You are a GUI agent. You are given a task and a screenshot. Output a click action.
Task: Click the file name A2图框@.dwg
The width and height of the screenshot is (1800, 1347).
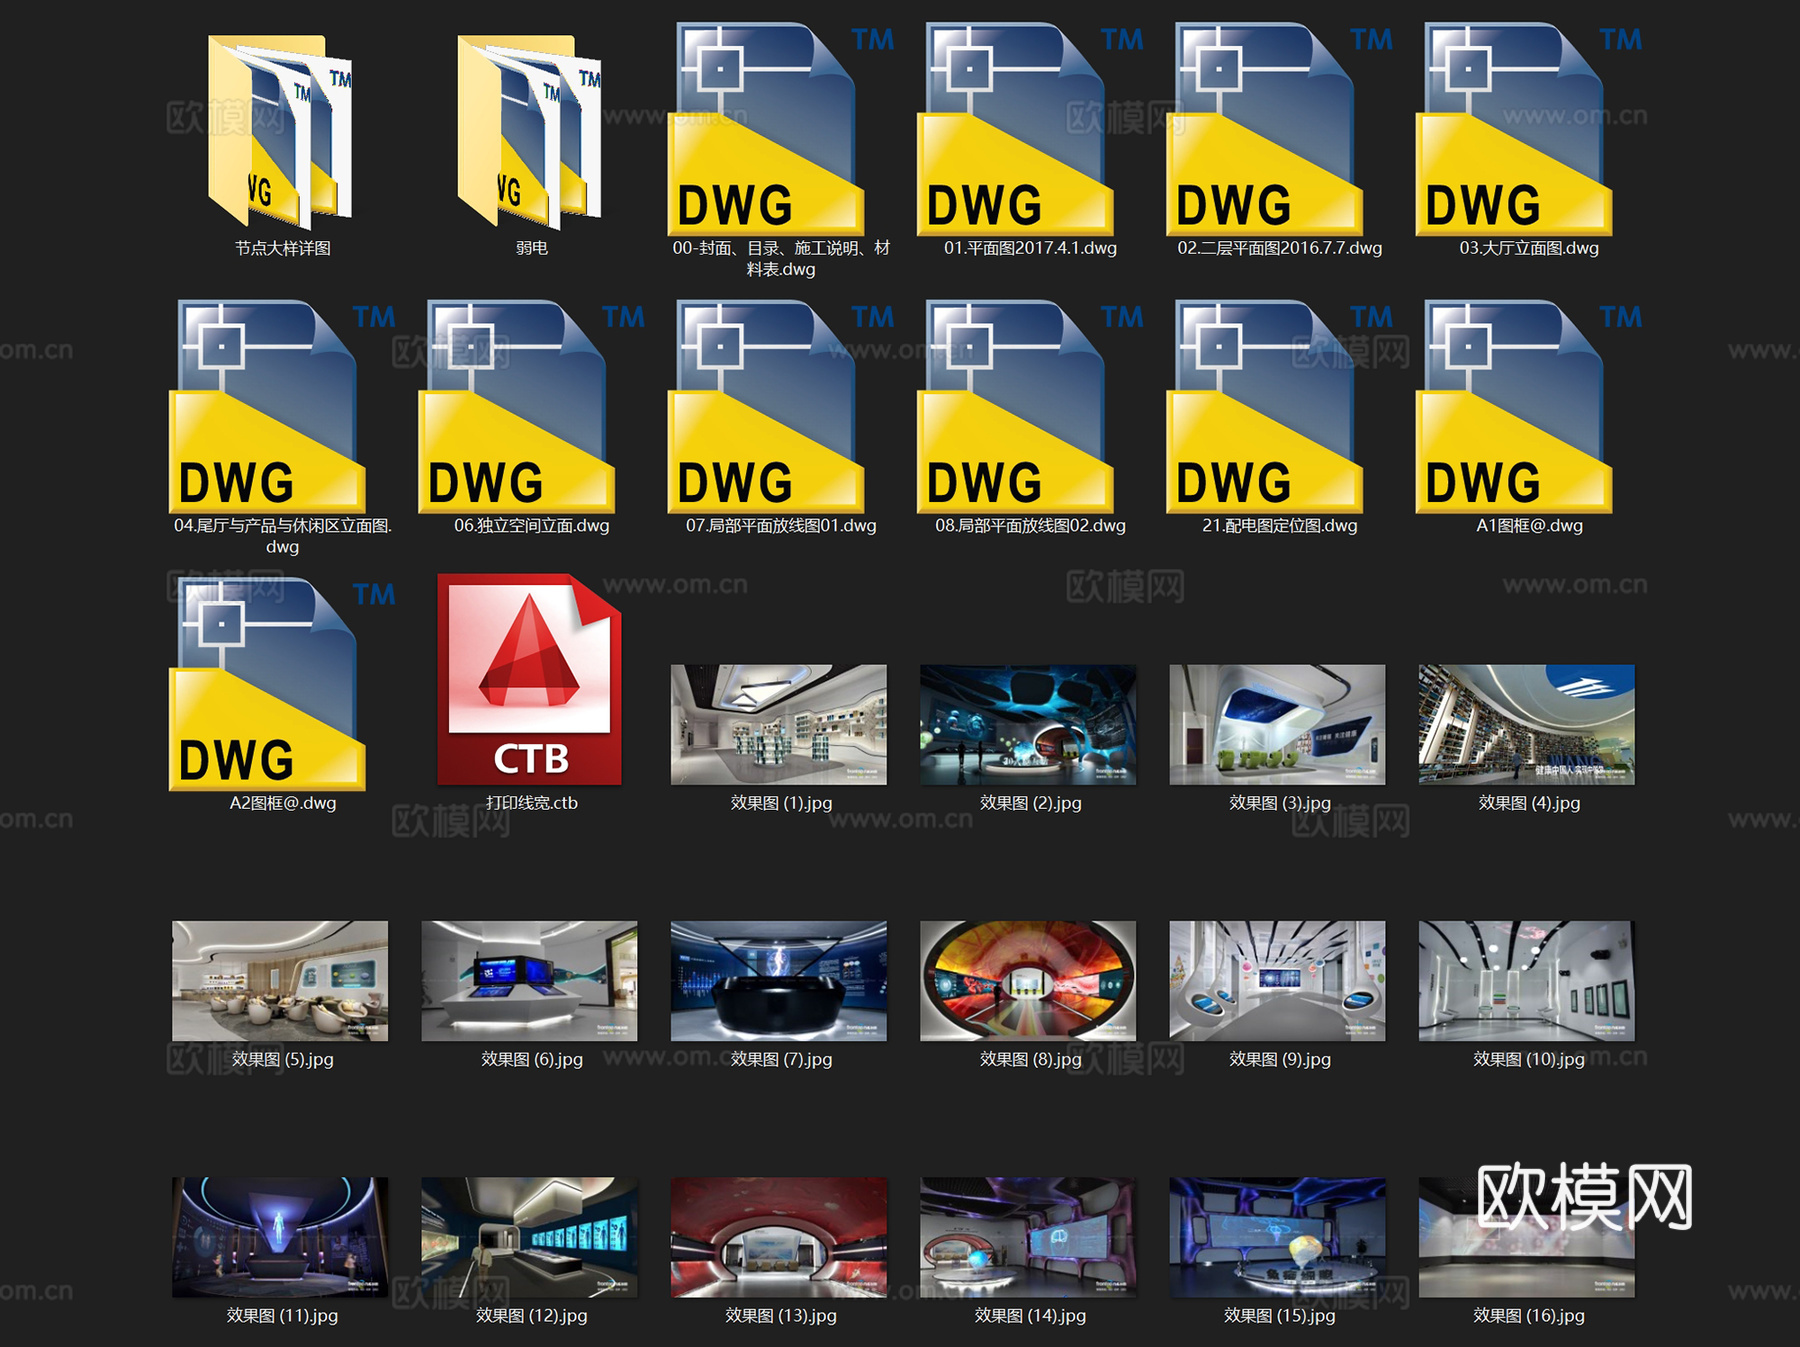coord(282,803)
